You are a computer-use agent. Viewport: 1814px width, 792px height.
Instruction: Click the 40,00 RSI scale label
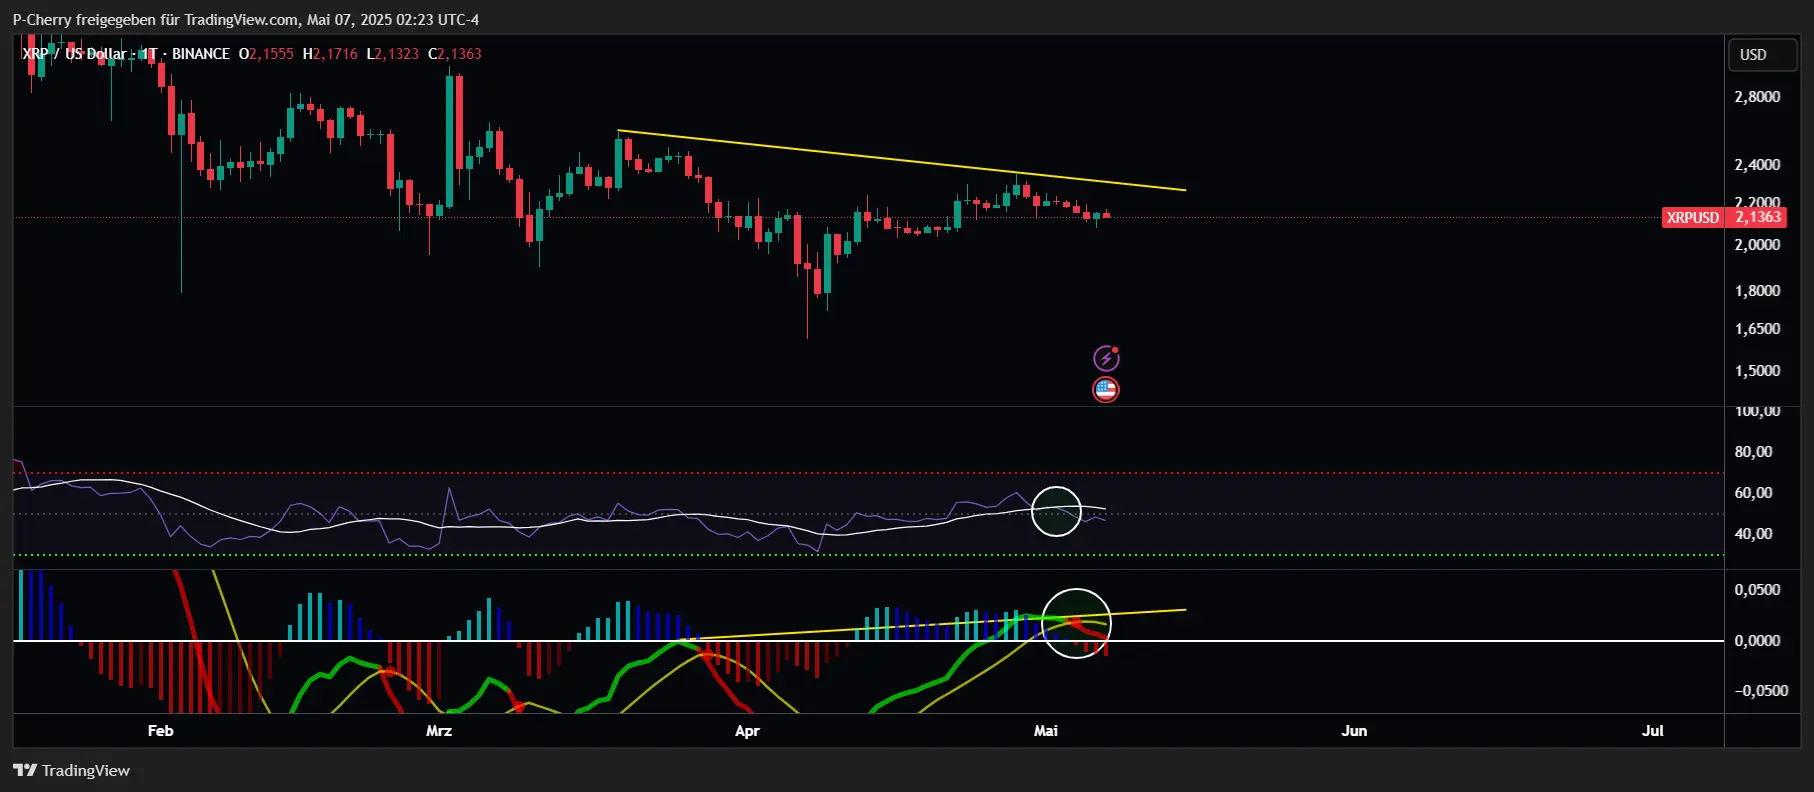point(1753,534)
